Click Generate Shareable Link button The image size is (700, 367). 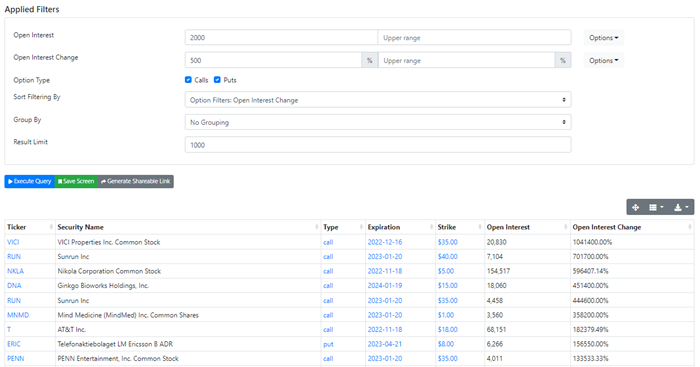135,181
